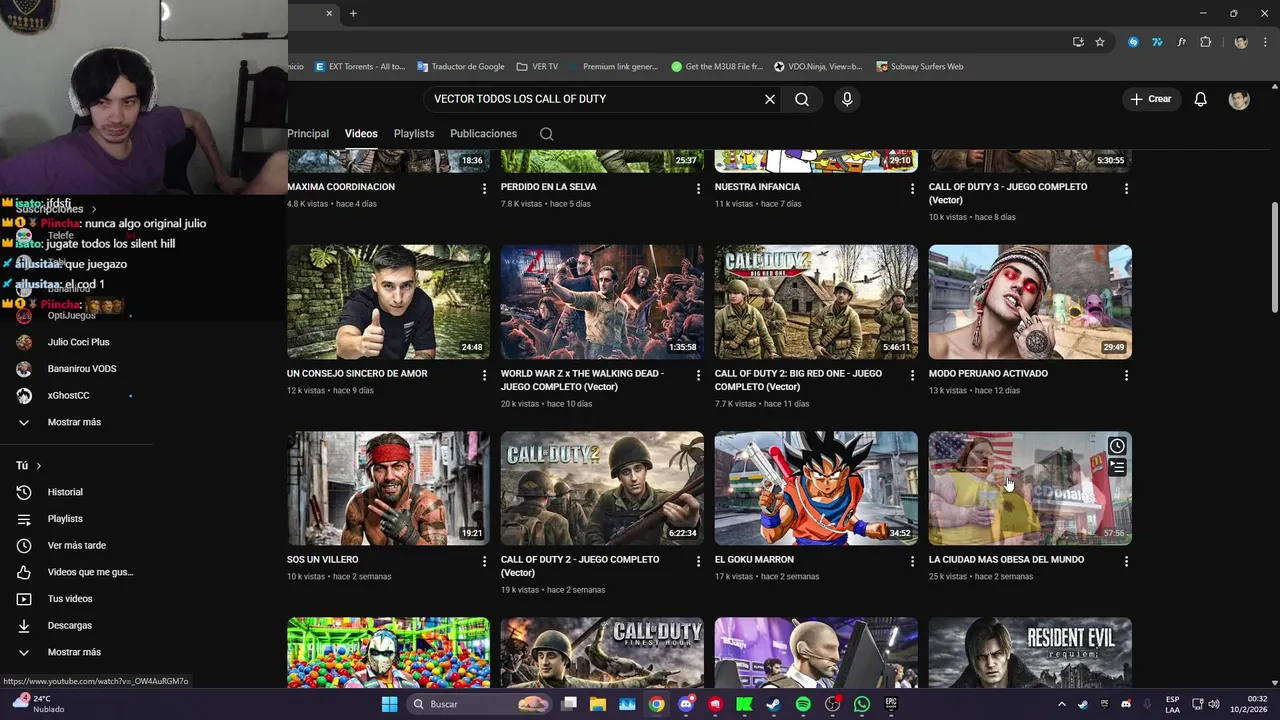Start voice search with the microphone
The image size is (1280, 720).
pos(847,99)
